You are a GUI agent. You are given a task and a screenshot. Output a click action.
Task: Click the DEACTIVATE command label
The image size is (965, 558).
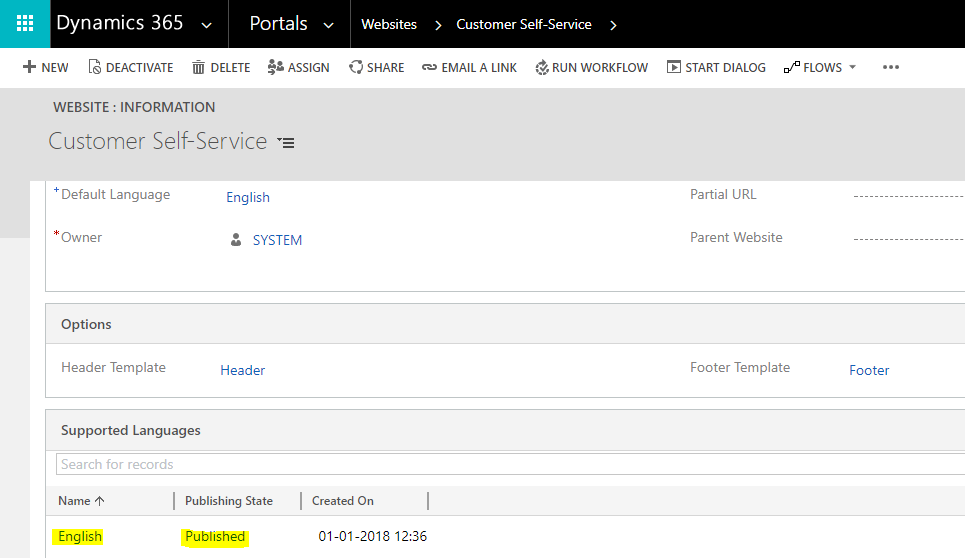click(140, 68)
